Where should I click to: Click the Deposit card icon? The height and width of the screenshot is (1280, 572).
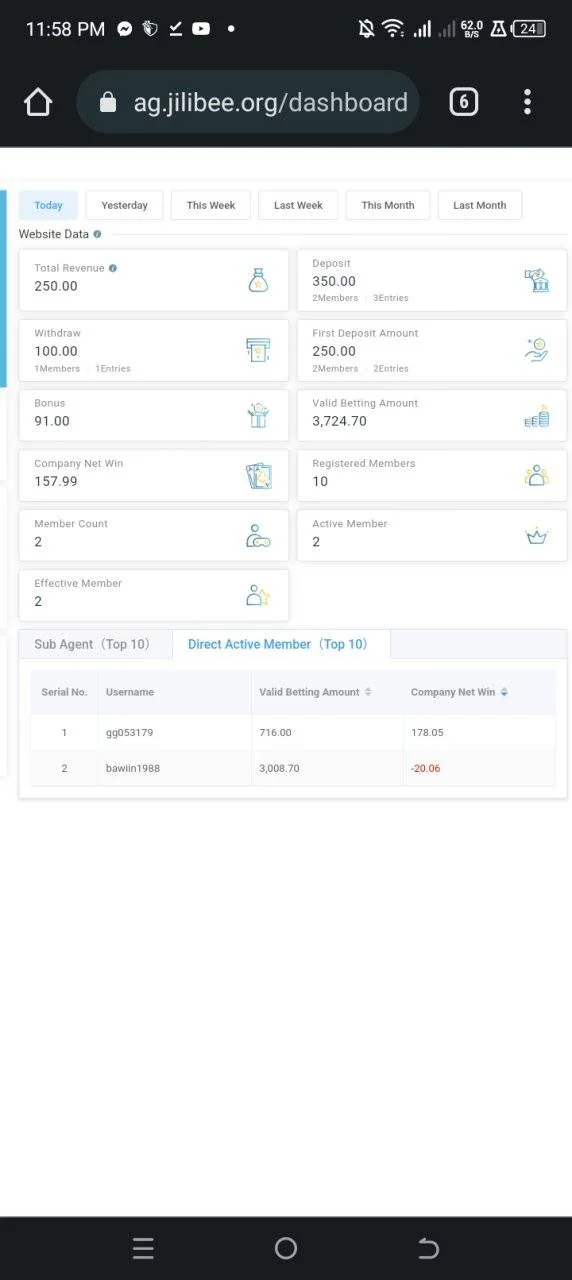coord(537,280)
